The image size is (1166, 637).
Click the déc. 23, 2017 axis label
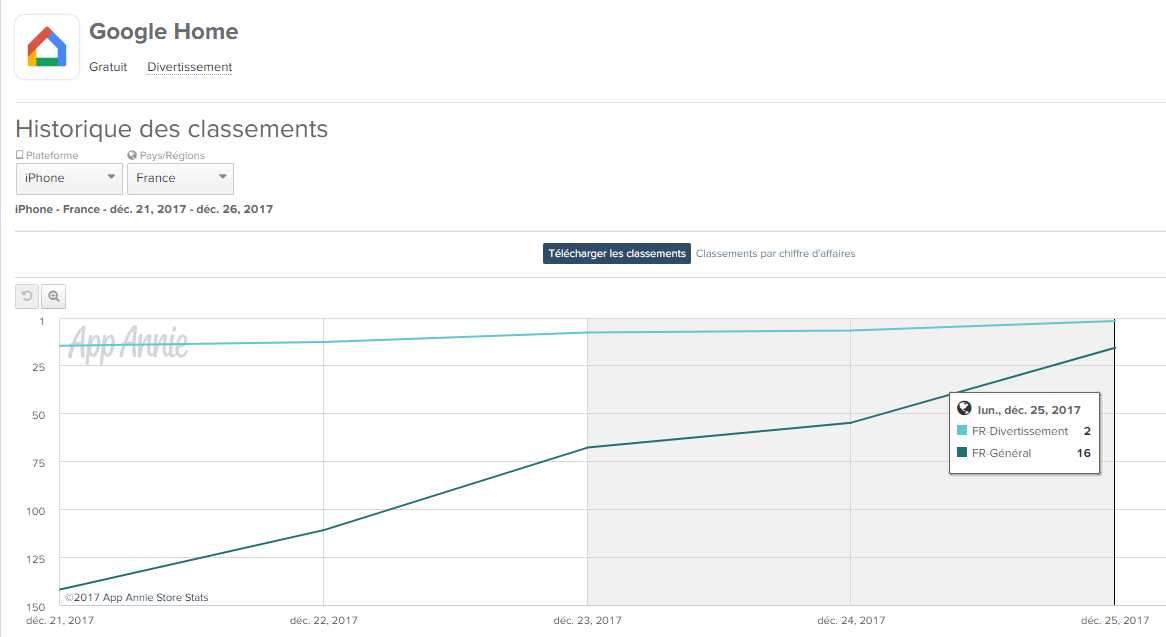pyautogui.click(x=587, y=620)
